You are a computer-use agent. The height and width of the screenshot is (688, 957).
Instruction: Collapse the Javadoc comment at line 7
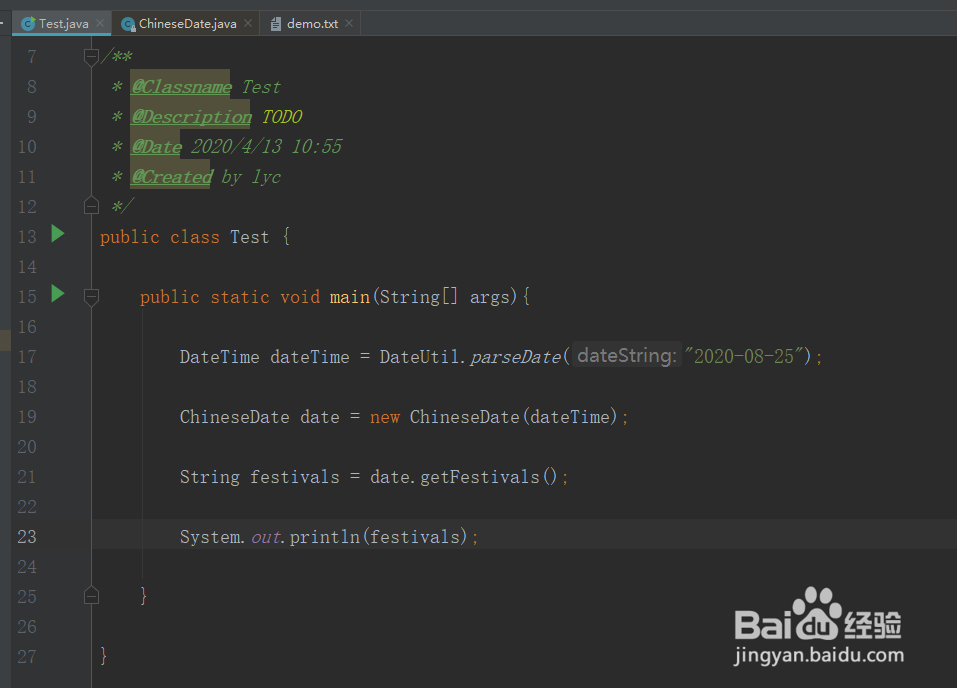(x=91, y=57)
